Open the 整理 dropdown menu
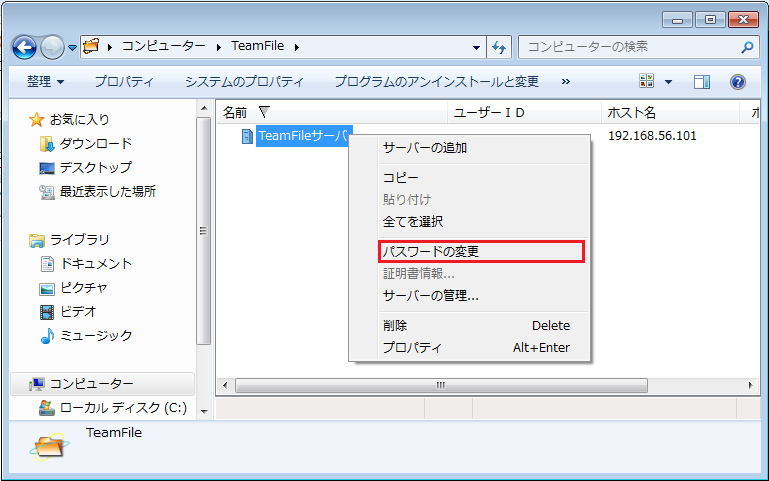The image size is (769, 481). 45,81
